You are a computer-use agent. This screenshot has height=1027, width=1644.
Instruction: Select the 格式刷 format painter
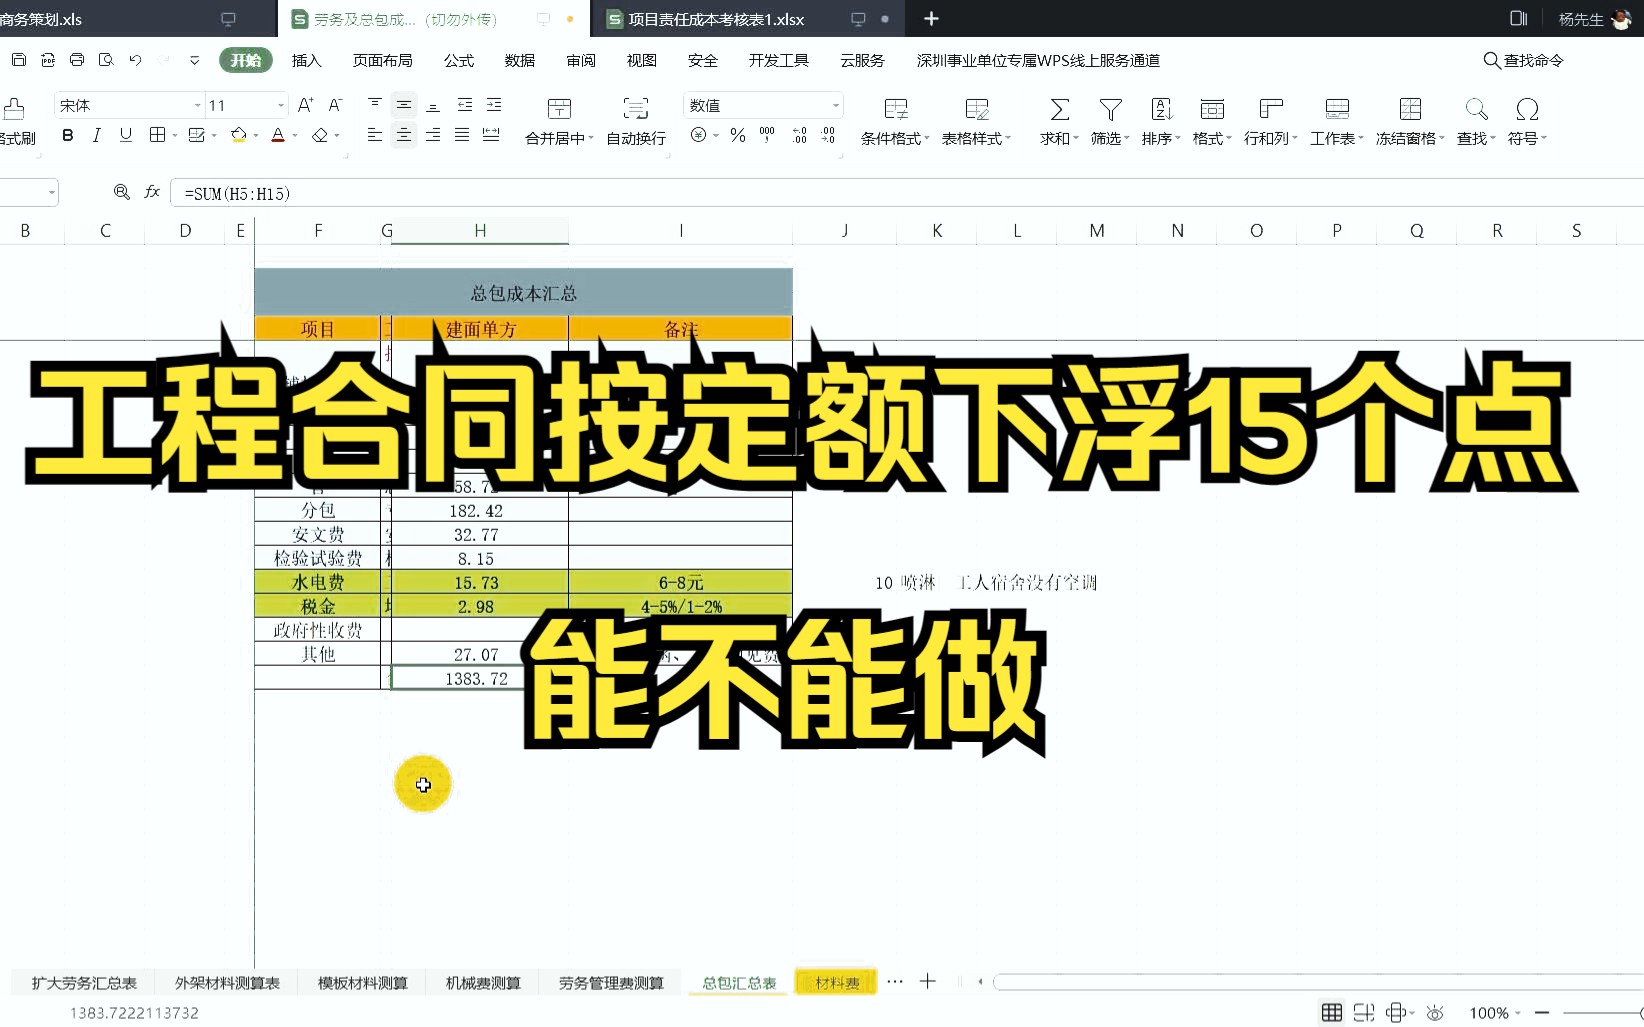tap(17, 120)
